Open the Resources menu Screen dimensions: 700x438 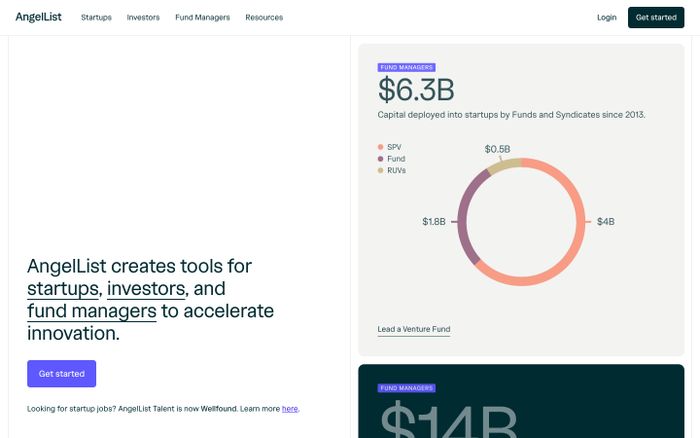[264, 18]
